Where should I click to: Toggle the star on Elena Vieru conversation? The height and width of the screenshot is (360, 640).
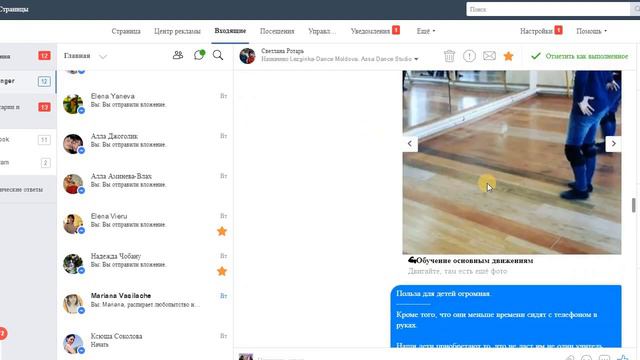[222, 231]
